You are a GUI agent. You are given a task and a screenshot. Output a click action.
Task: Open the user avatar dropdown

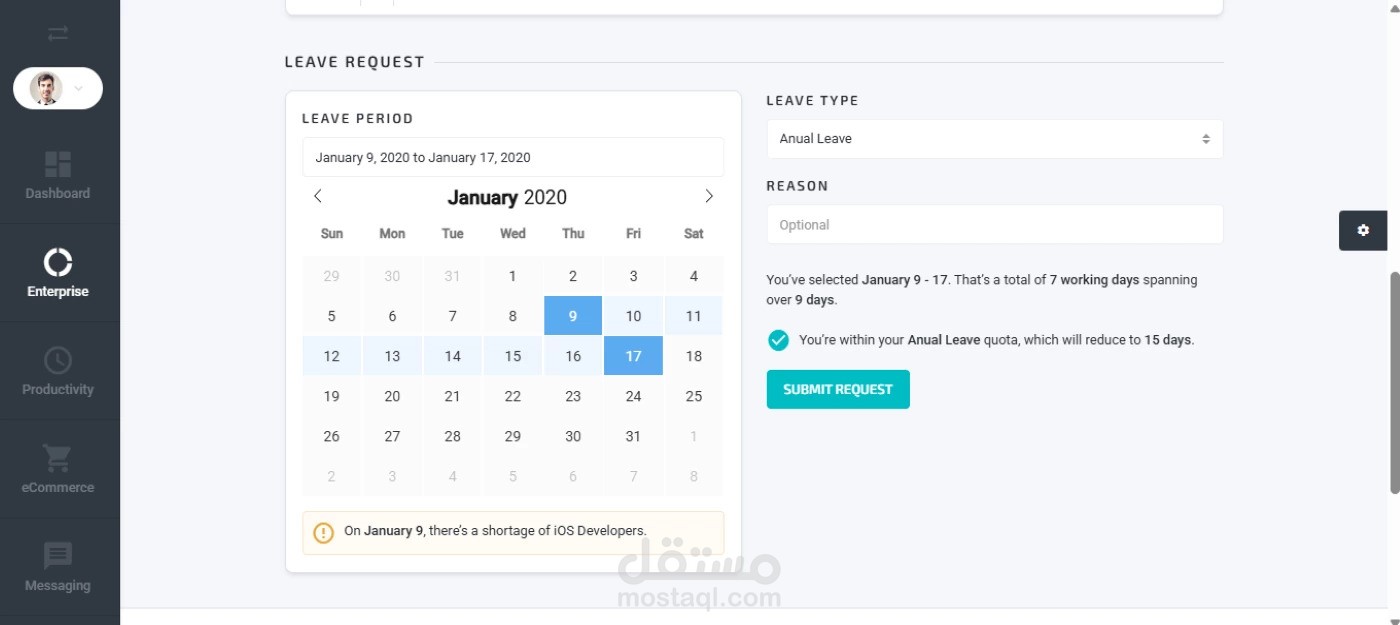click(58, 88)
